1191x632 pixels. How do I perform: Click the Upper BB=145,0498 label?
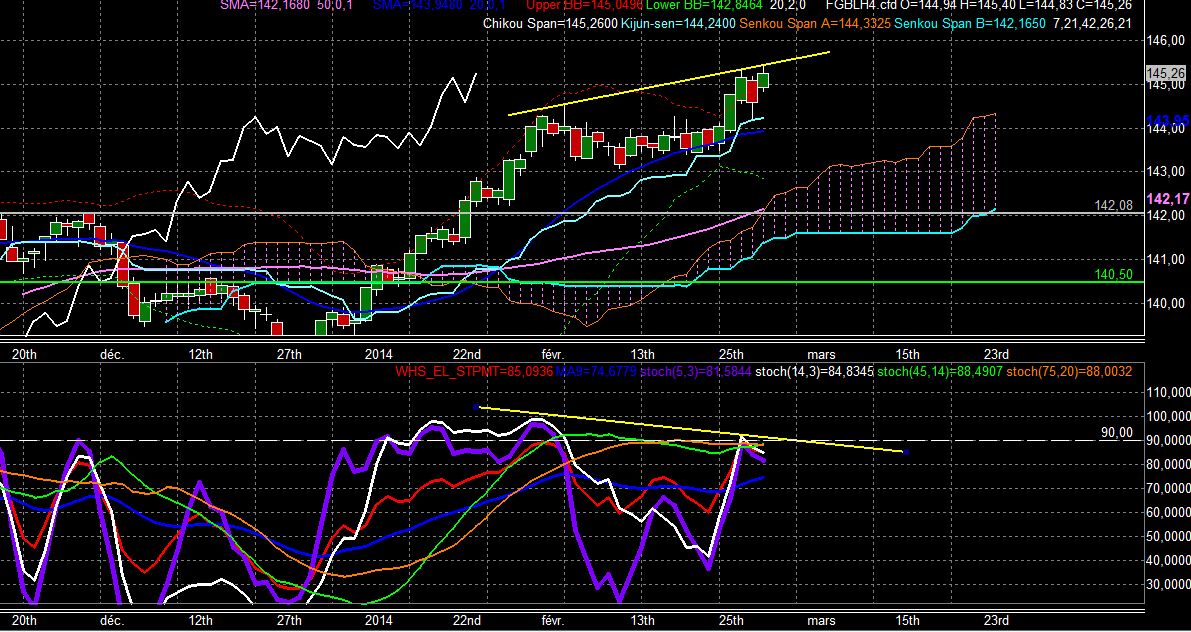click(x=584, y=5)
